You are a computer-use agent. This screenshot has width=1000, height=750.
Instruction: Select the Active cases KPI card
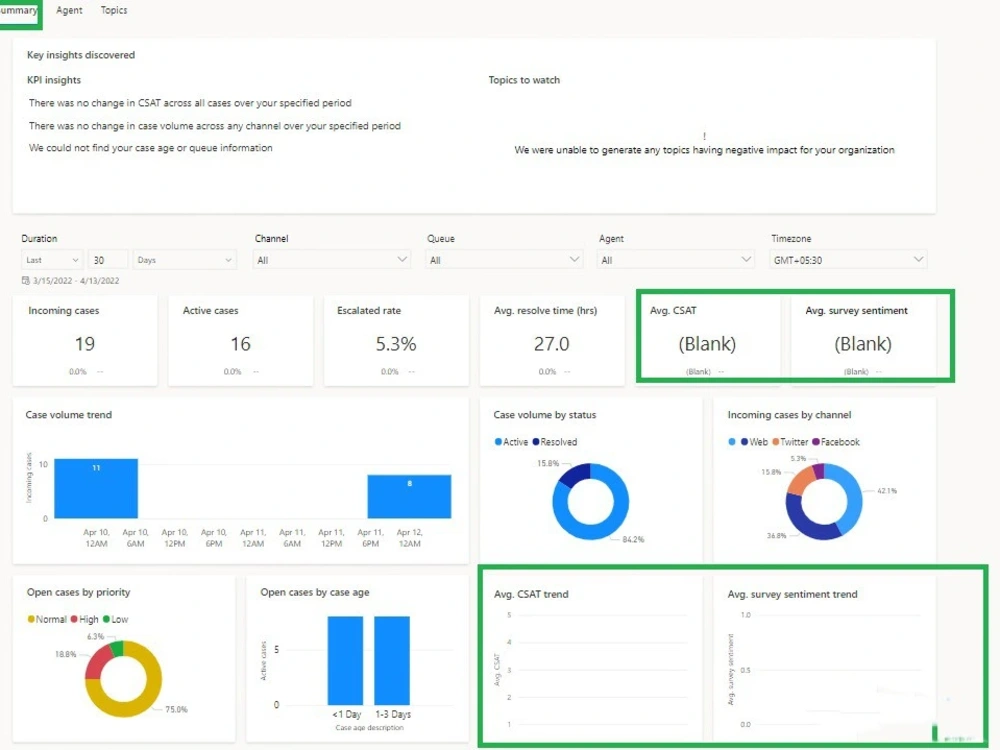(240, 341)
